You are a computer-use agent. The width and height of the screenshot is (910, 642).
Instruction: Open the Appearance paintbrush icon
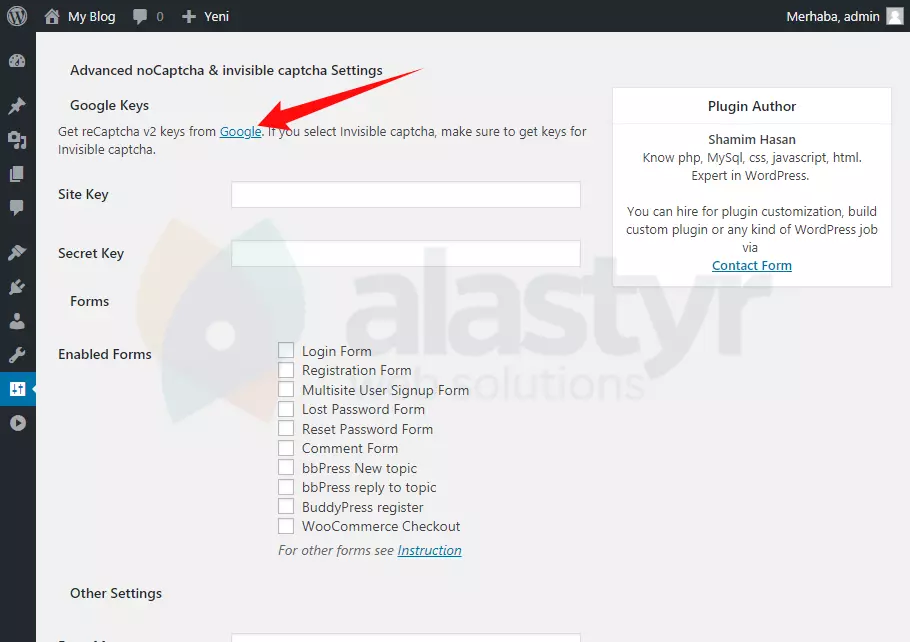[x=17, y=251]
